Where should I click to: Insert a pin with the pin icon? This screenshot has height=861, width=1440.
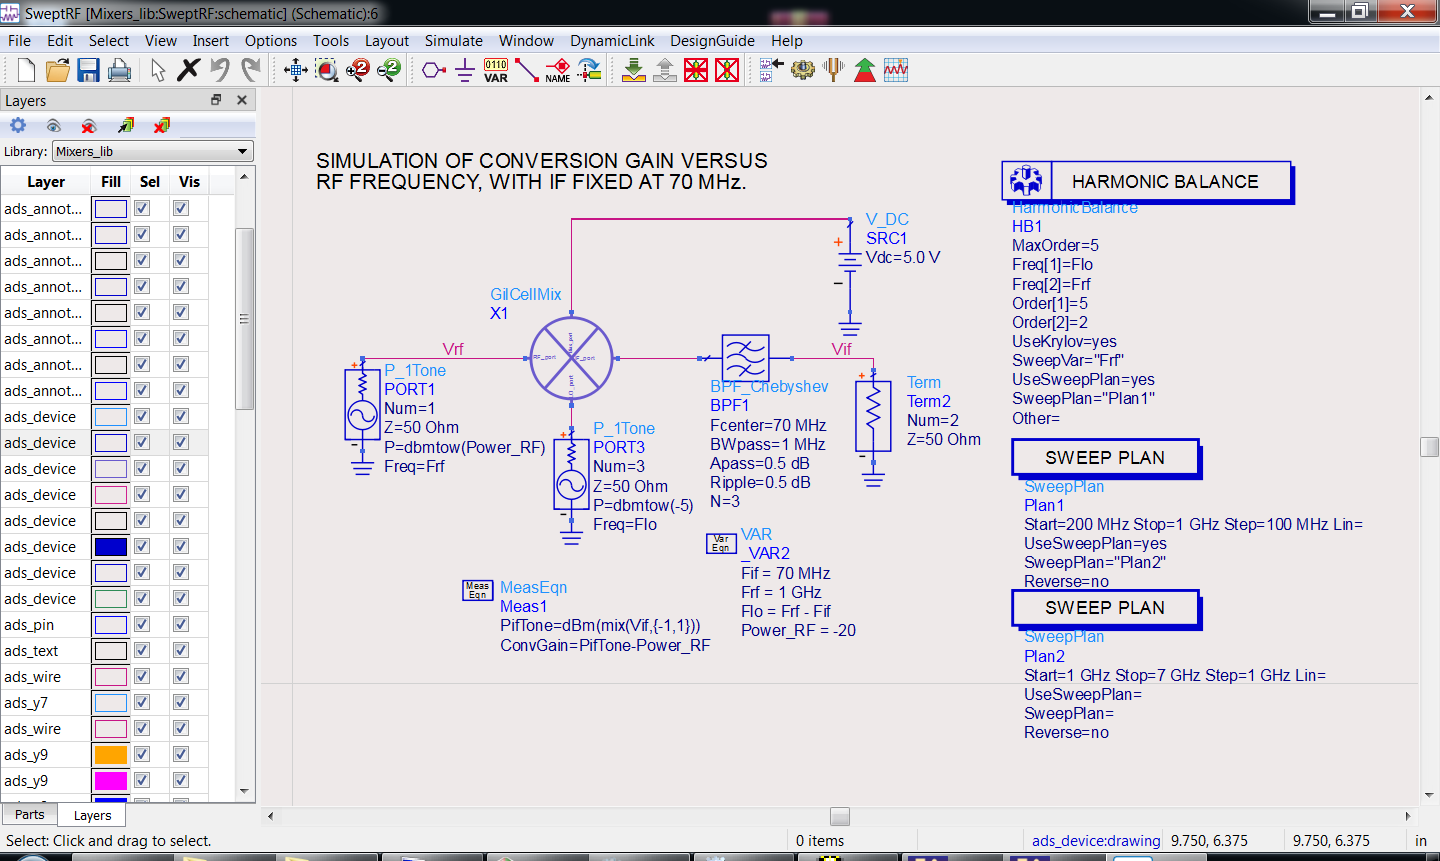coord(433,70)
